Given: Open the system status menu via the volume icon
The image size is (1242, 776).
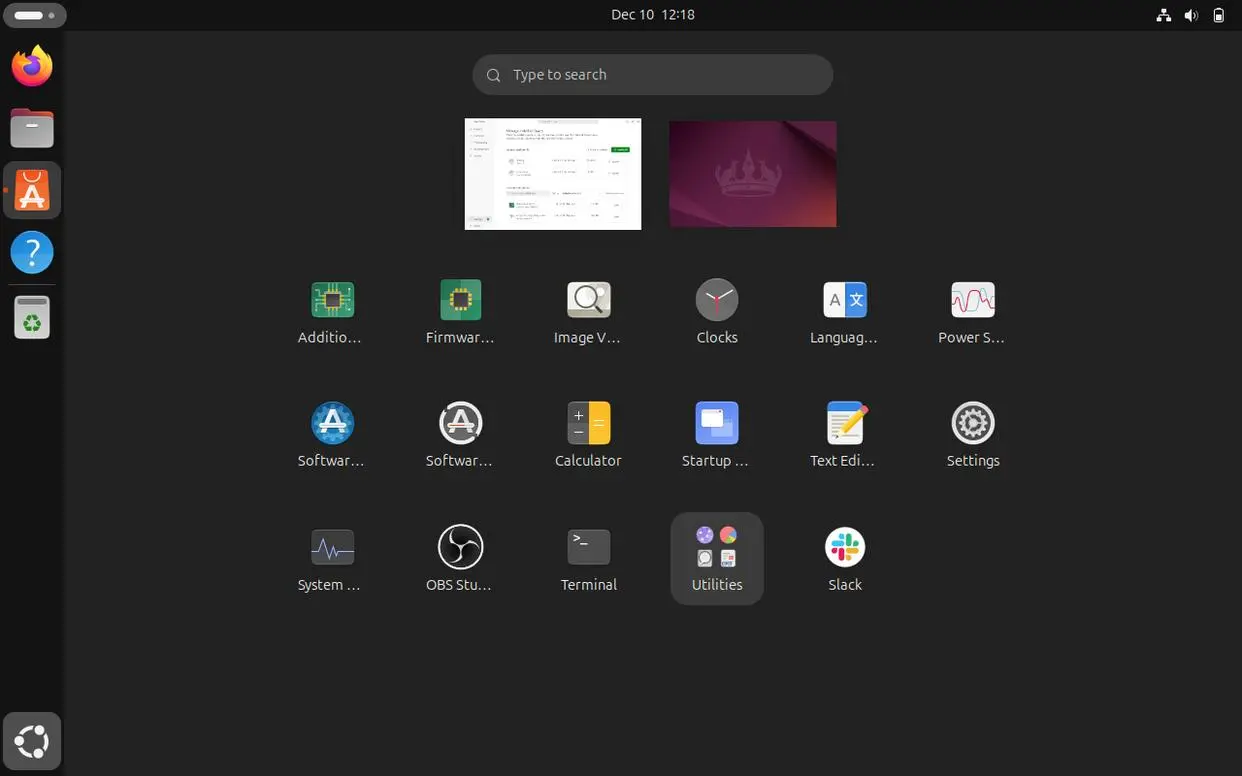Looking at the screenshot, I should click(x=1190, y=14).
